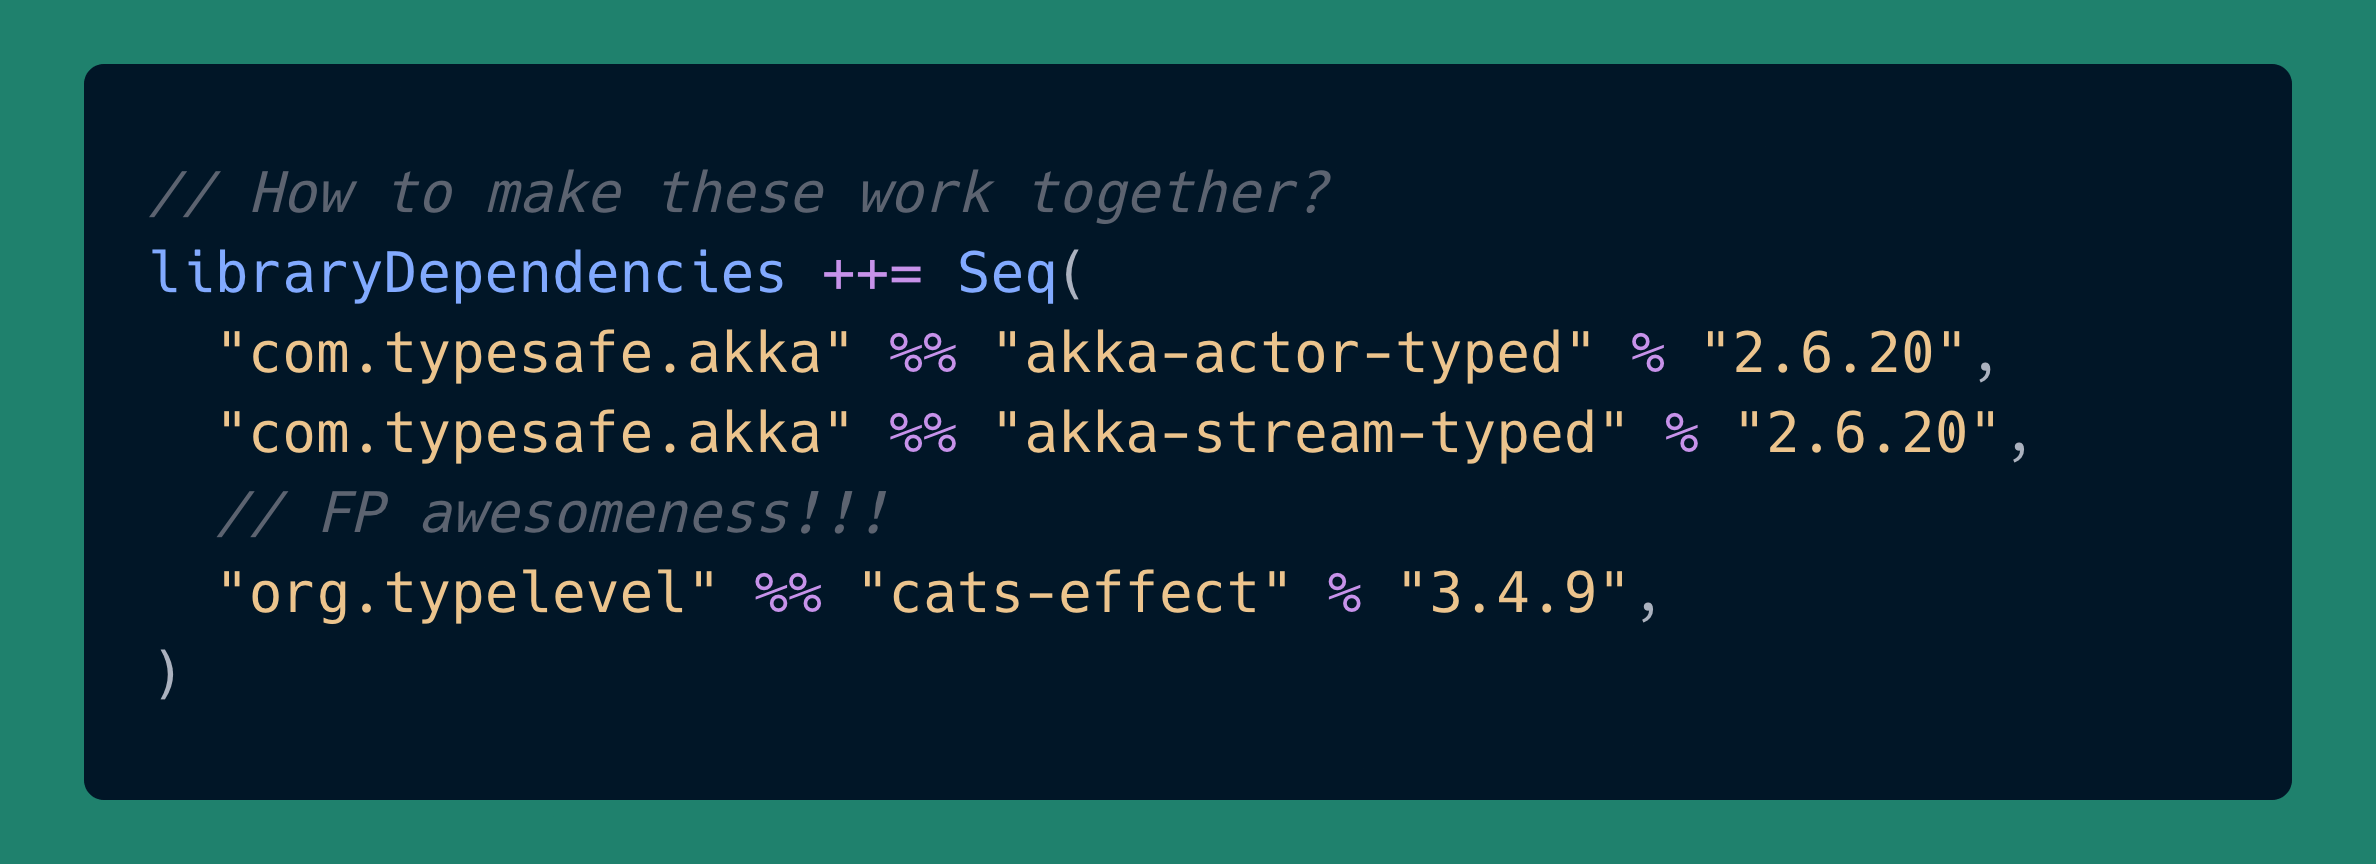
Task: Click the FP awesomeness comment
Action: 553,514
